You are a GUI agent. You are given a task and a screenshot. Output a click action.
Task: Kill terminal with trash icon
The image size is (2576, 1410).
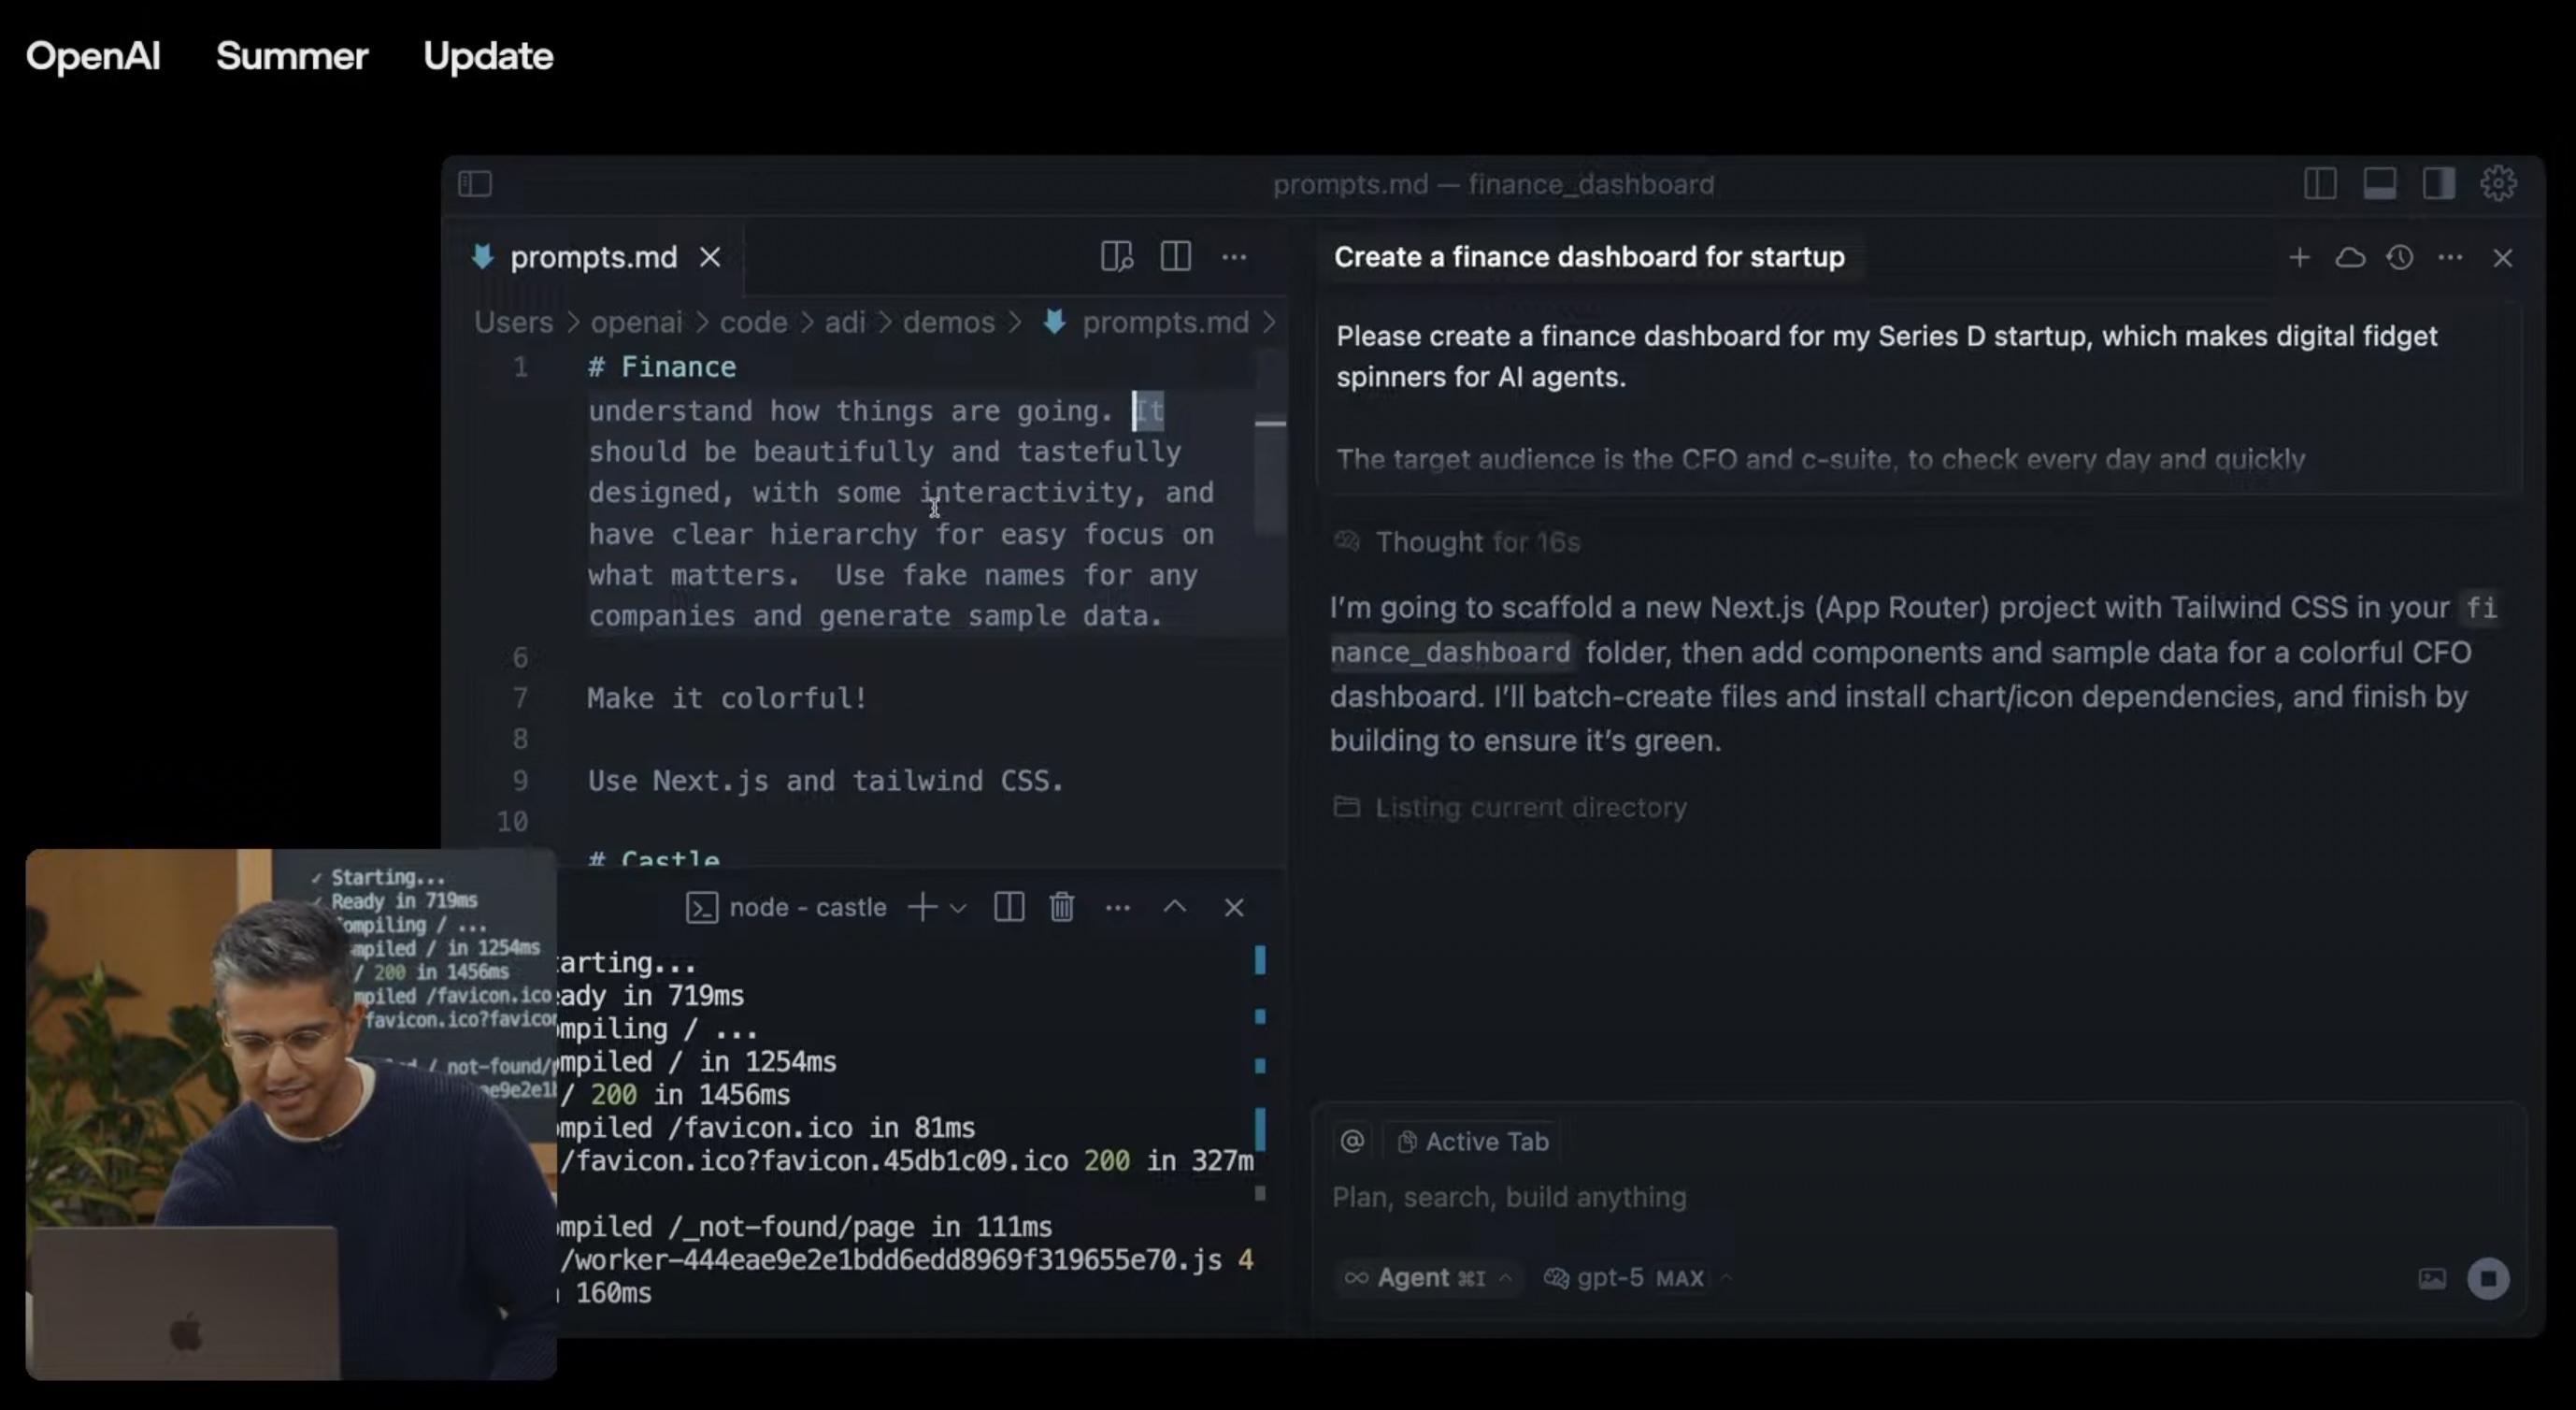pyautogui.click(x=1061, y=907)
